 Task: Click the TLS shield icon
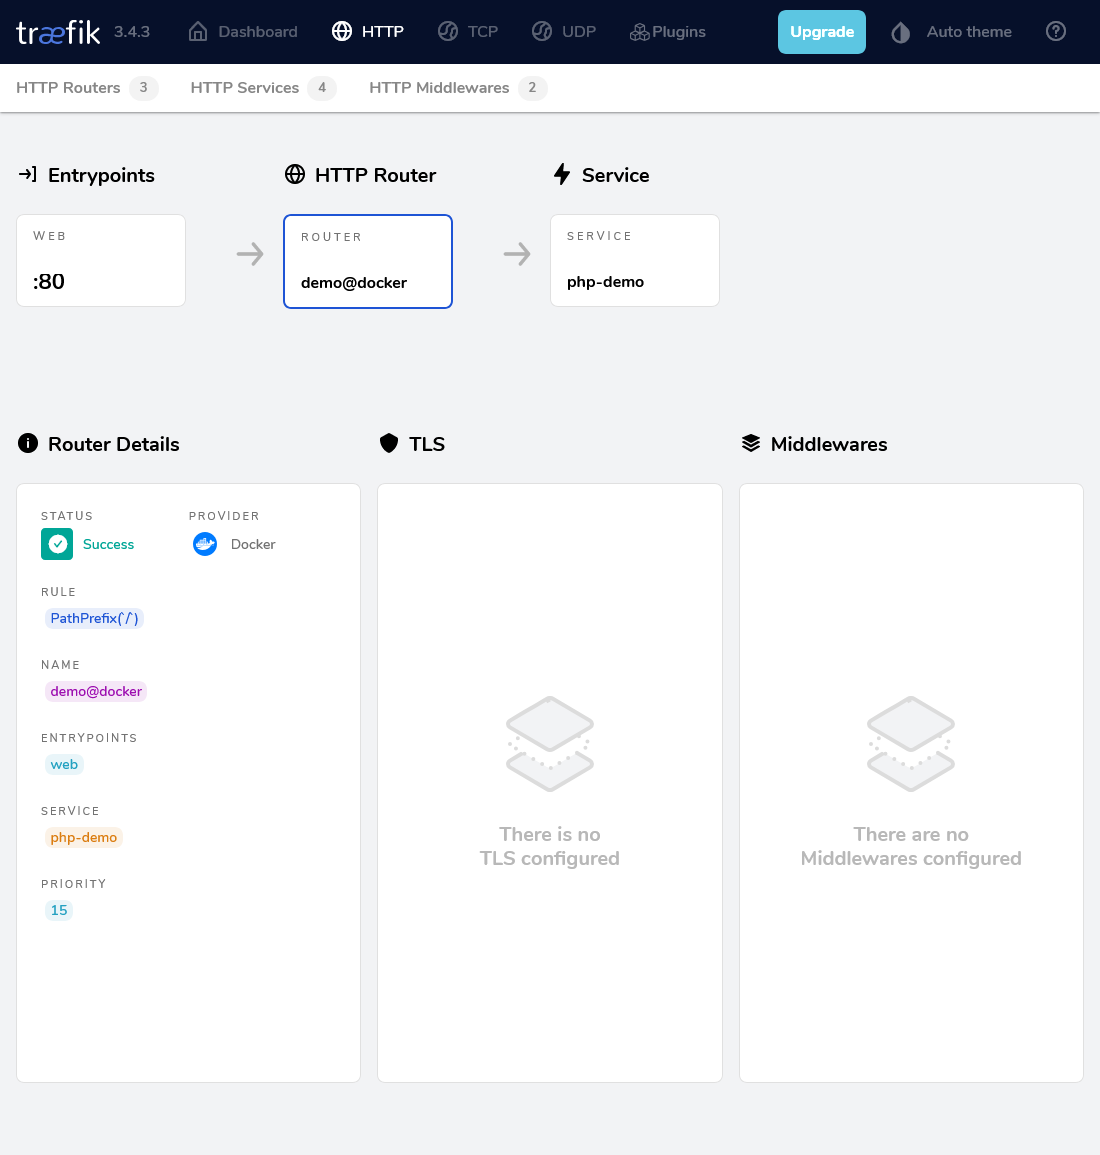point(389,443)
